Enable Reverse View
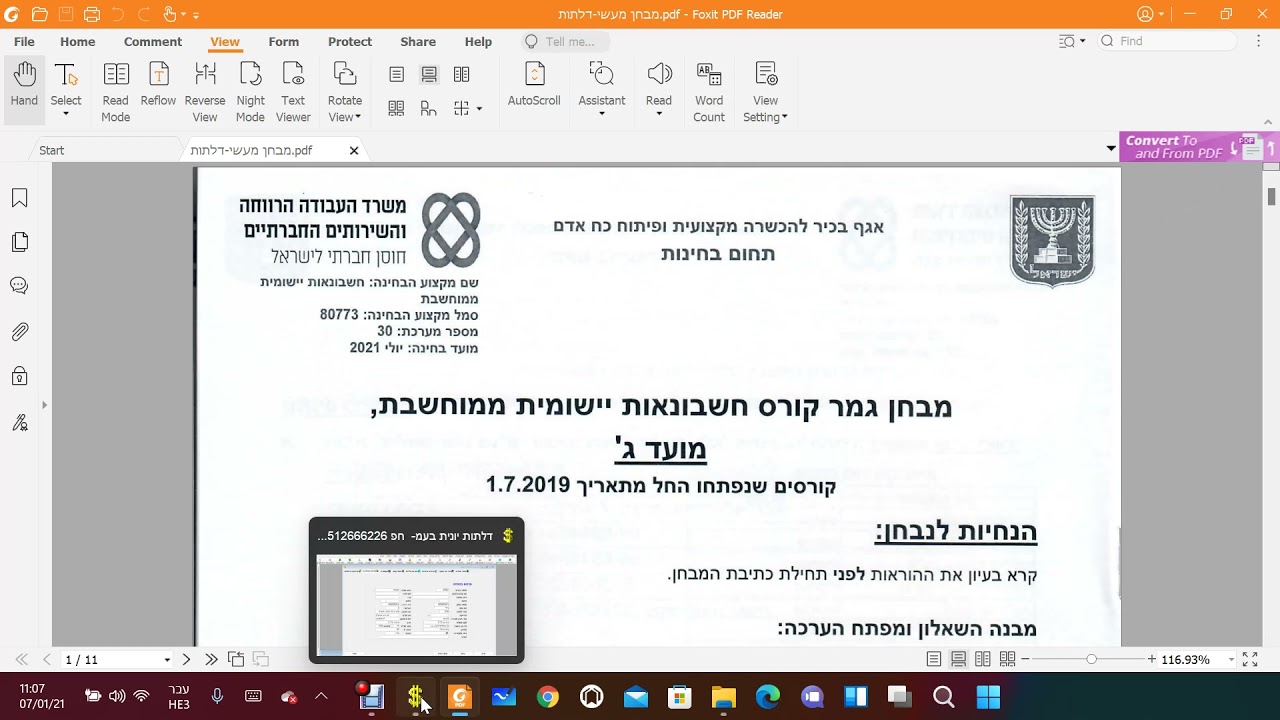The image size is (1280, 720). 205,90
